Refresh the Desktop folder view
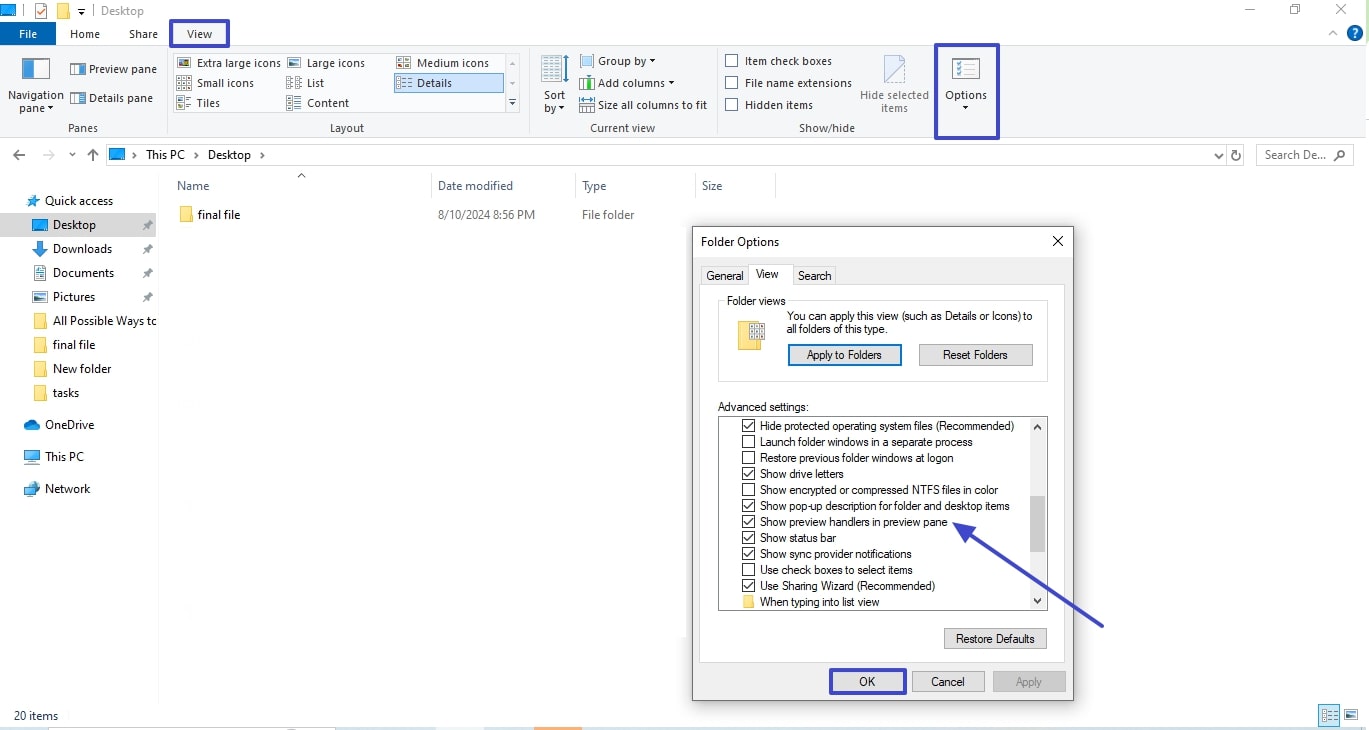 tap(1236, 155)
